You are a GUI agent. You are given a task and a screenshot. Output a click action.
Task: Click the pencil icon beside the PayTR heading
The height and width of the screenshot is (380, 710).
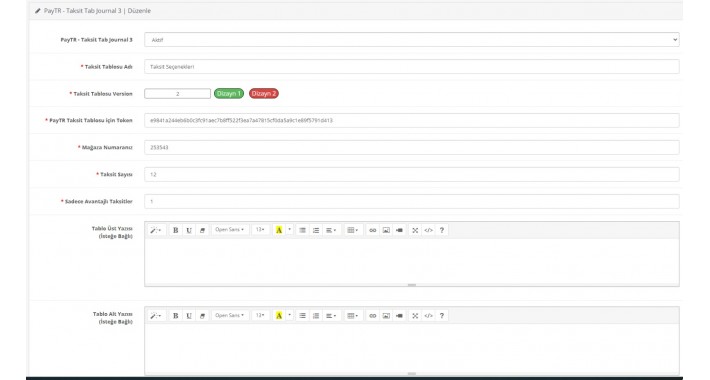tap(38, 11)
